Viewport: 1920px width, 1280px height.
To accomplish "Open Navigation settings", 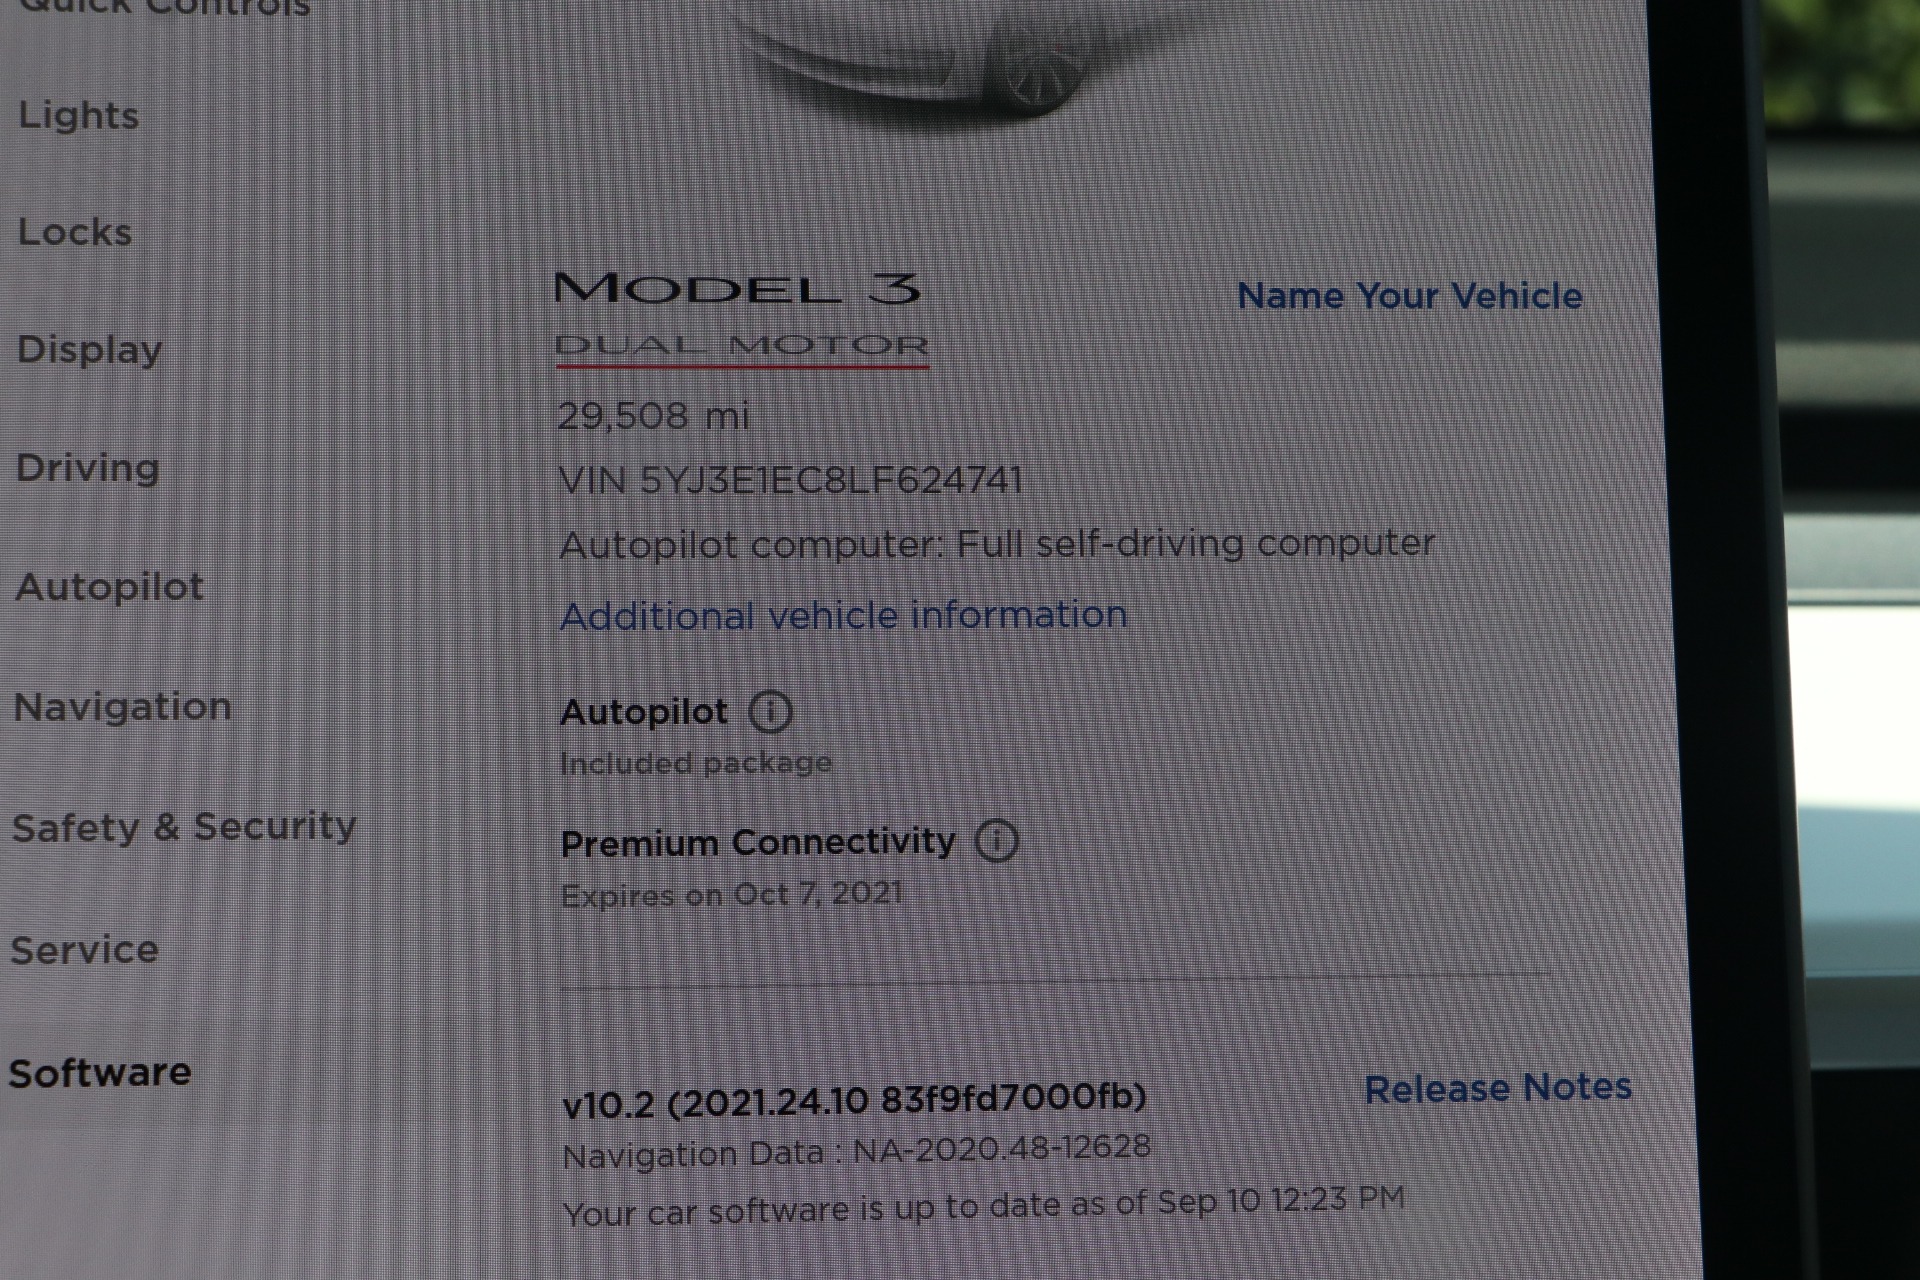I will click(122, 707).
